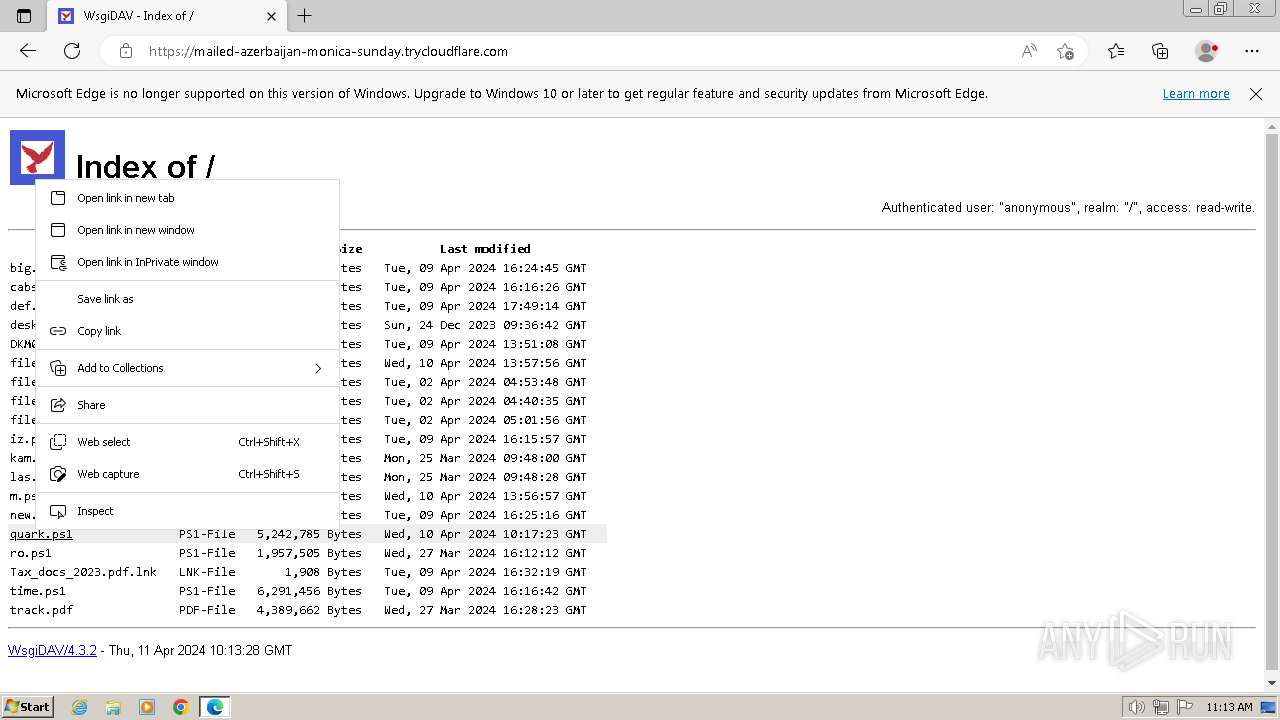
Task: Open Settings and more ellipsis menu
Action: tap(1252, 51)
